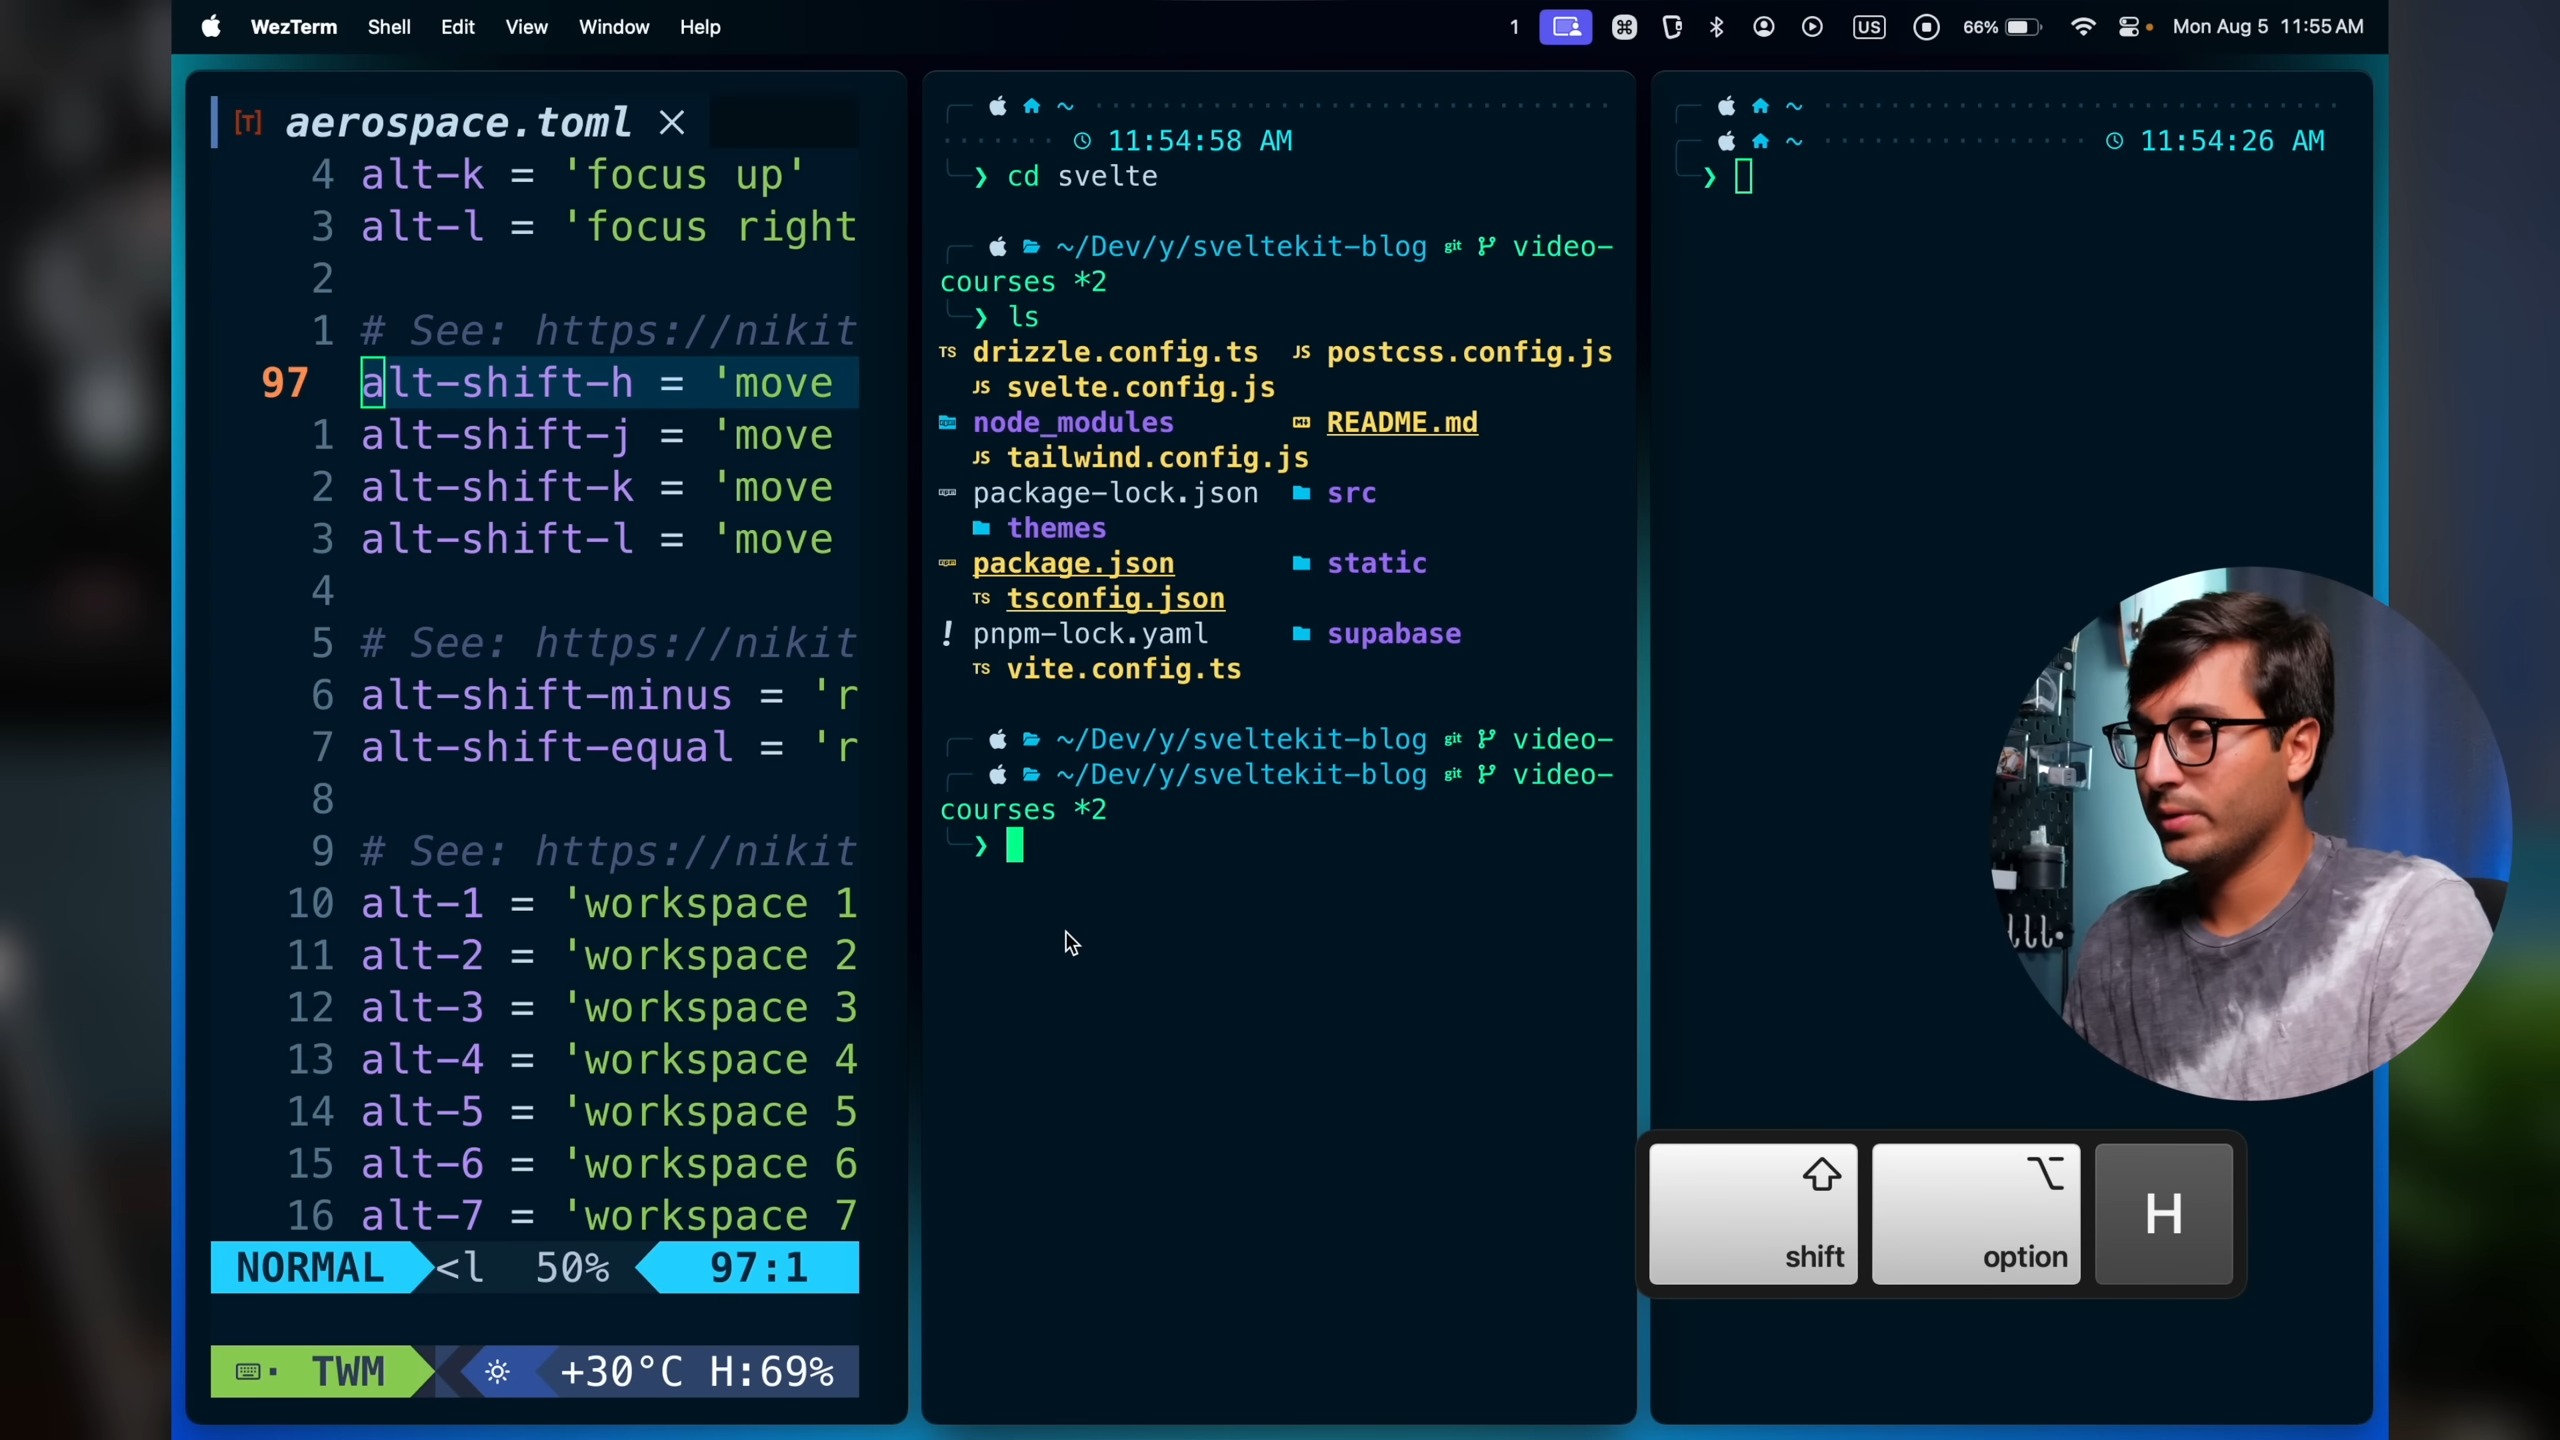Click the tsconfig.json file name
The image size is (2560, 1440).
tap(1115, 599)
